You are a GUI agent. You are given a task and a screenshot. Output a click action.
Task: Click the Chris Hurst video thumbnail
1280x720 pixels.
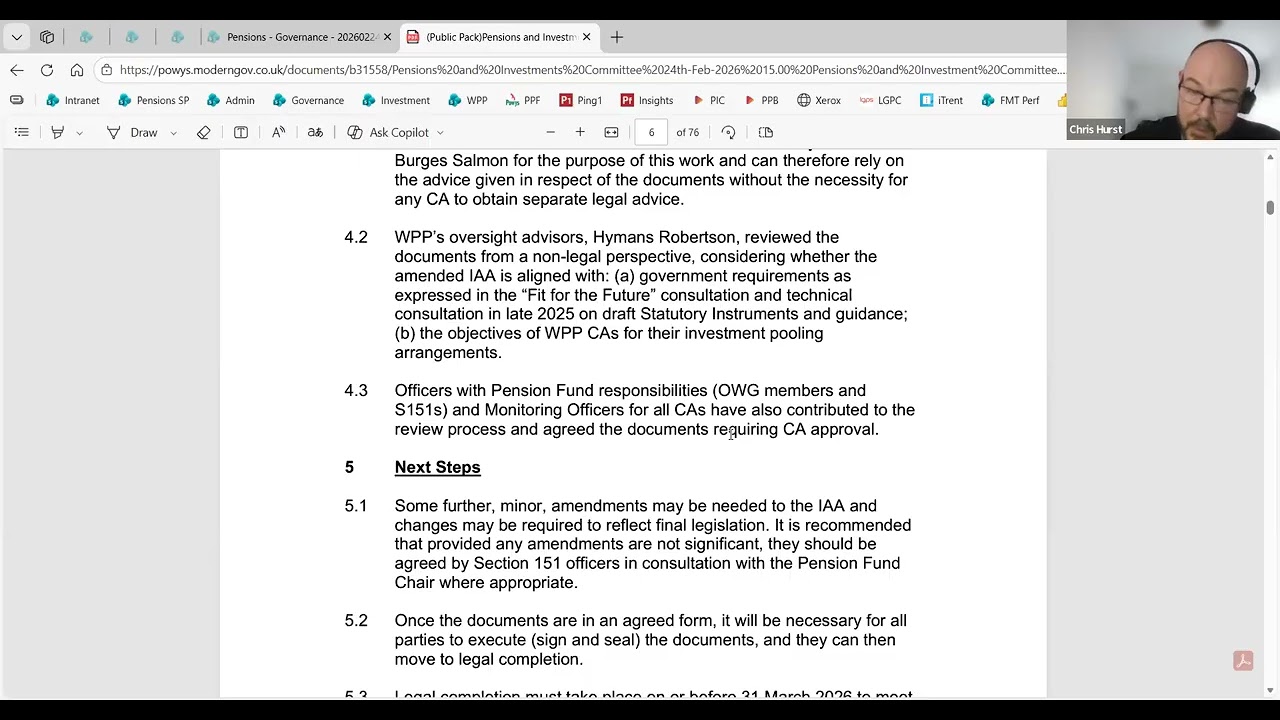click(x=1173, y=80)
